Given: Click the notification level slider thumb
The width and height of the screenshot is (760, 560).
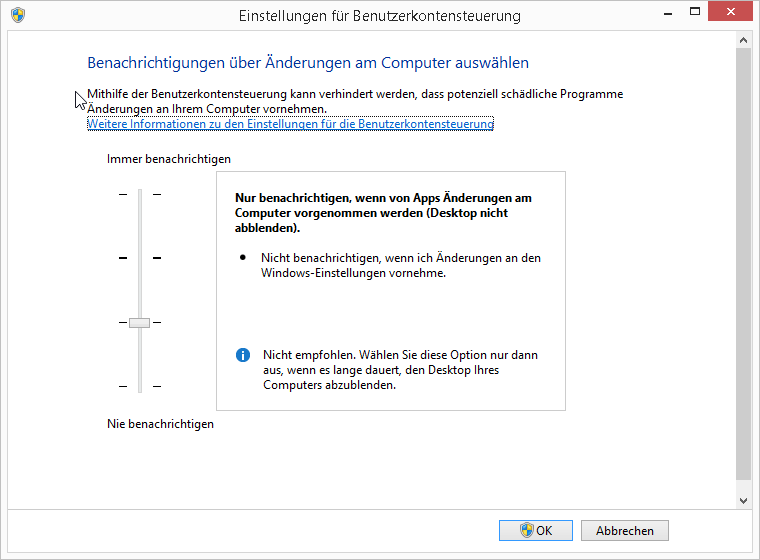Looking at the screenshot, I should point(139,322).
